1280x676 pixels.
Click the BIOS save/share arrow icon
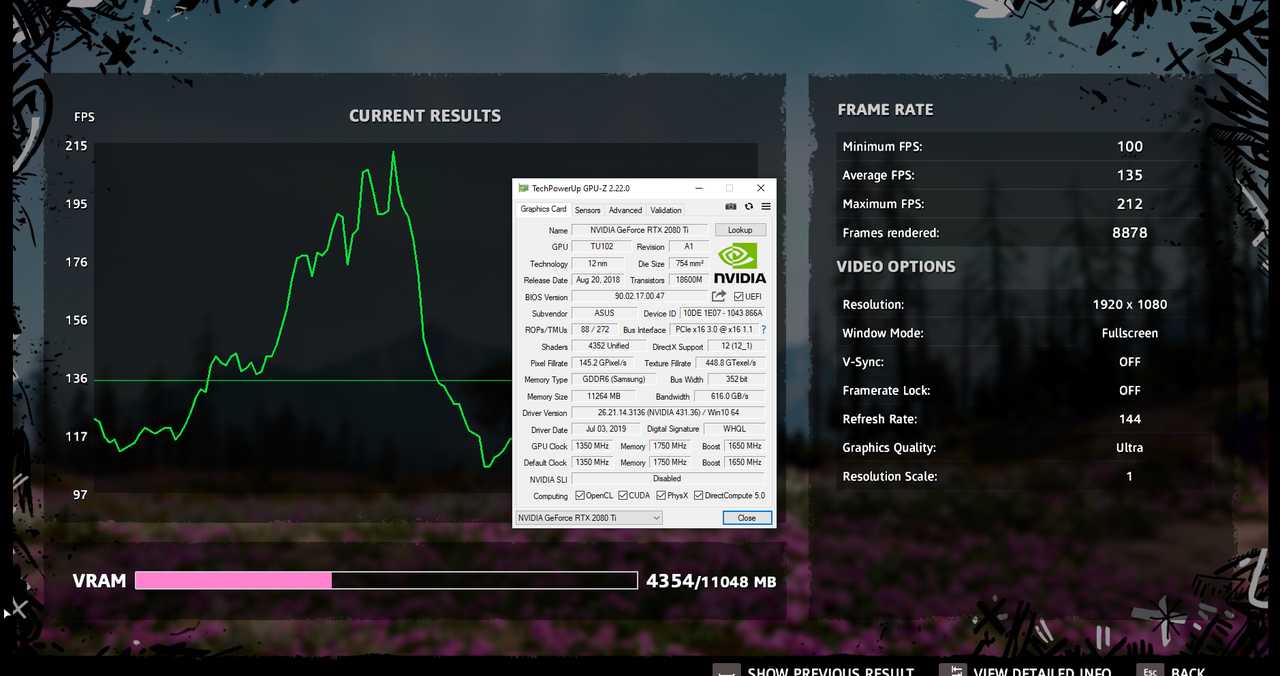pyautogui.click(x=718, y=296)
